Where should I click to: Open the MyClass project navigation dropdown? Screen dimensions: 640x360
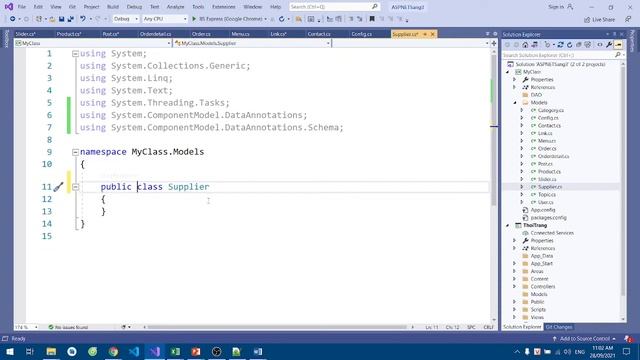click(93, 43)
